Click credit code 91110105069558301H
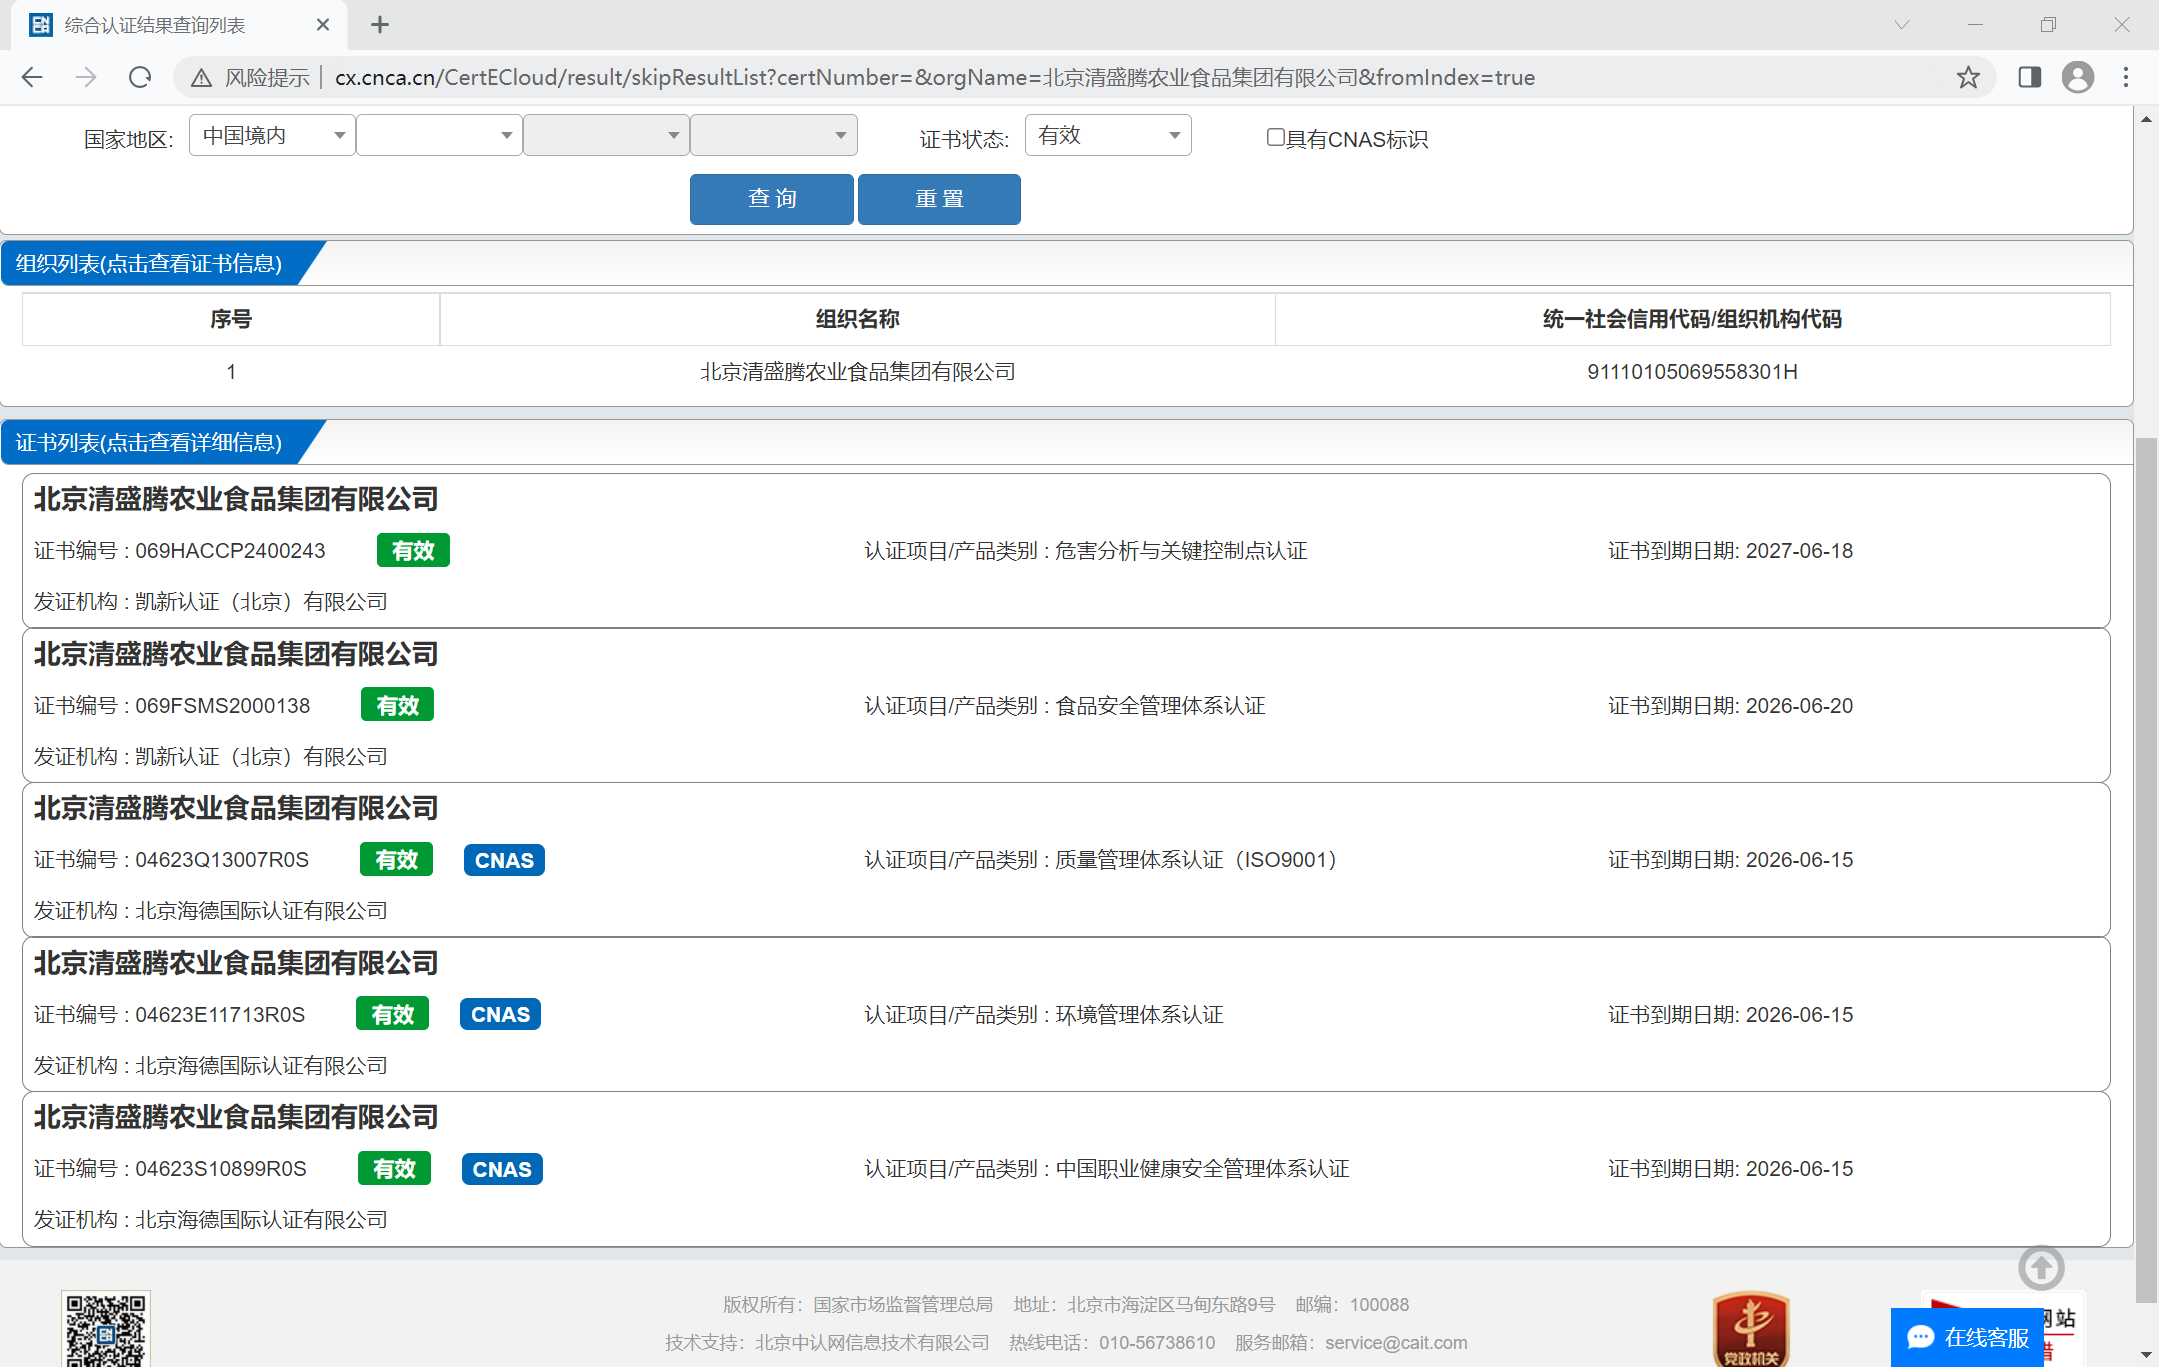The height and width of the screenshot is (1367, 2159). point(1692,372)
